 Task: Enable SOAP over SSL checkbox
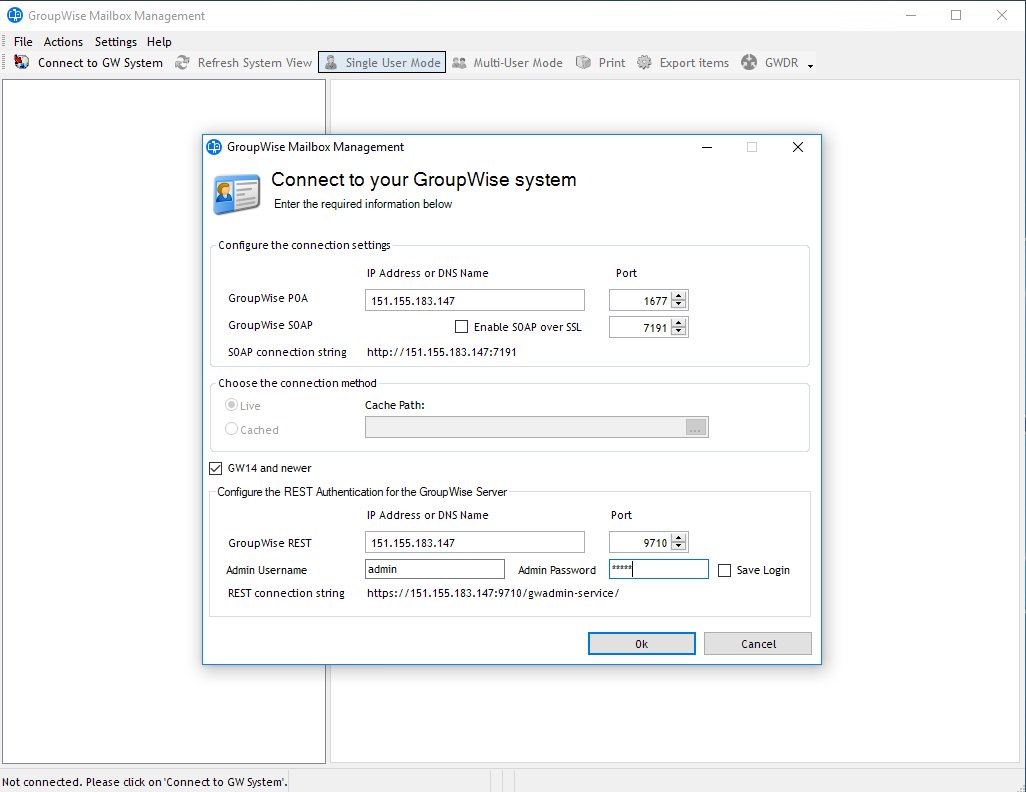click(461, 327)
